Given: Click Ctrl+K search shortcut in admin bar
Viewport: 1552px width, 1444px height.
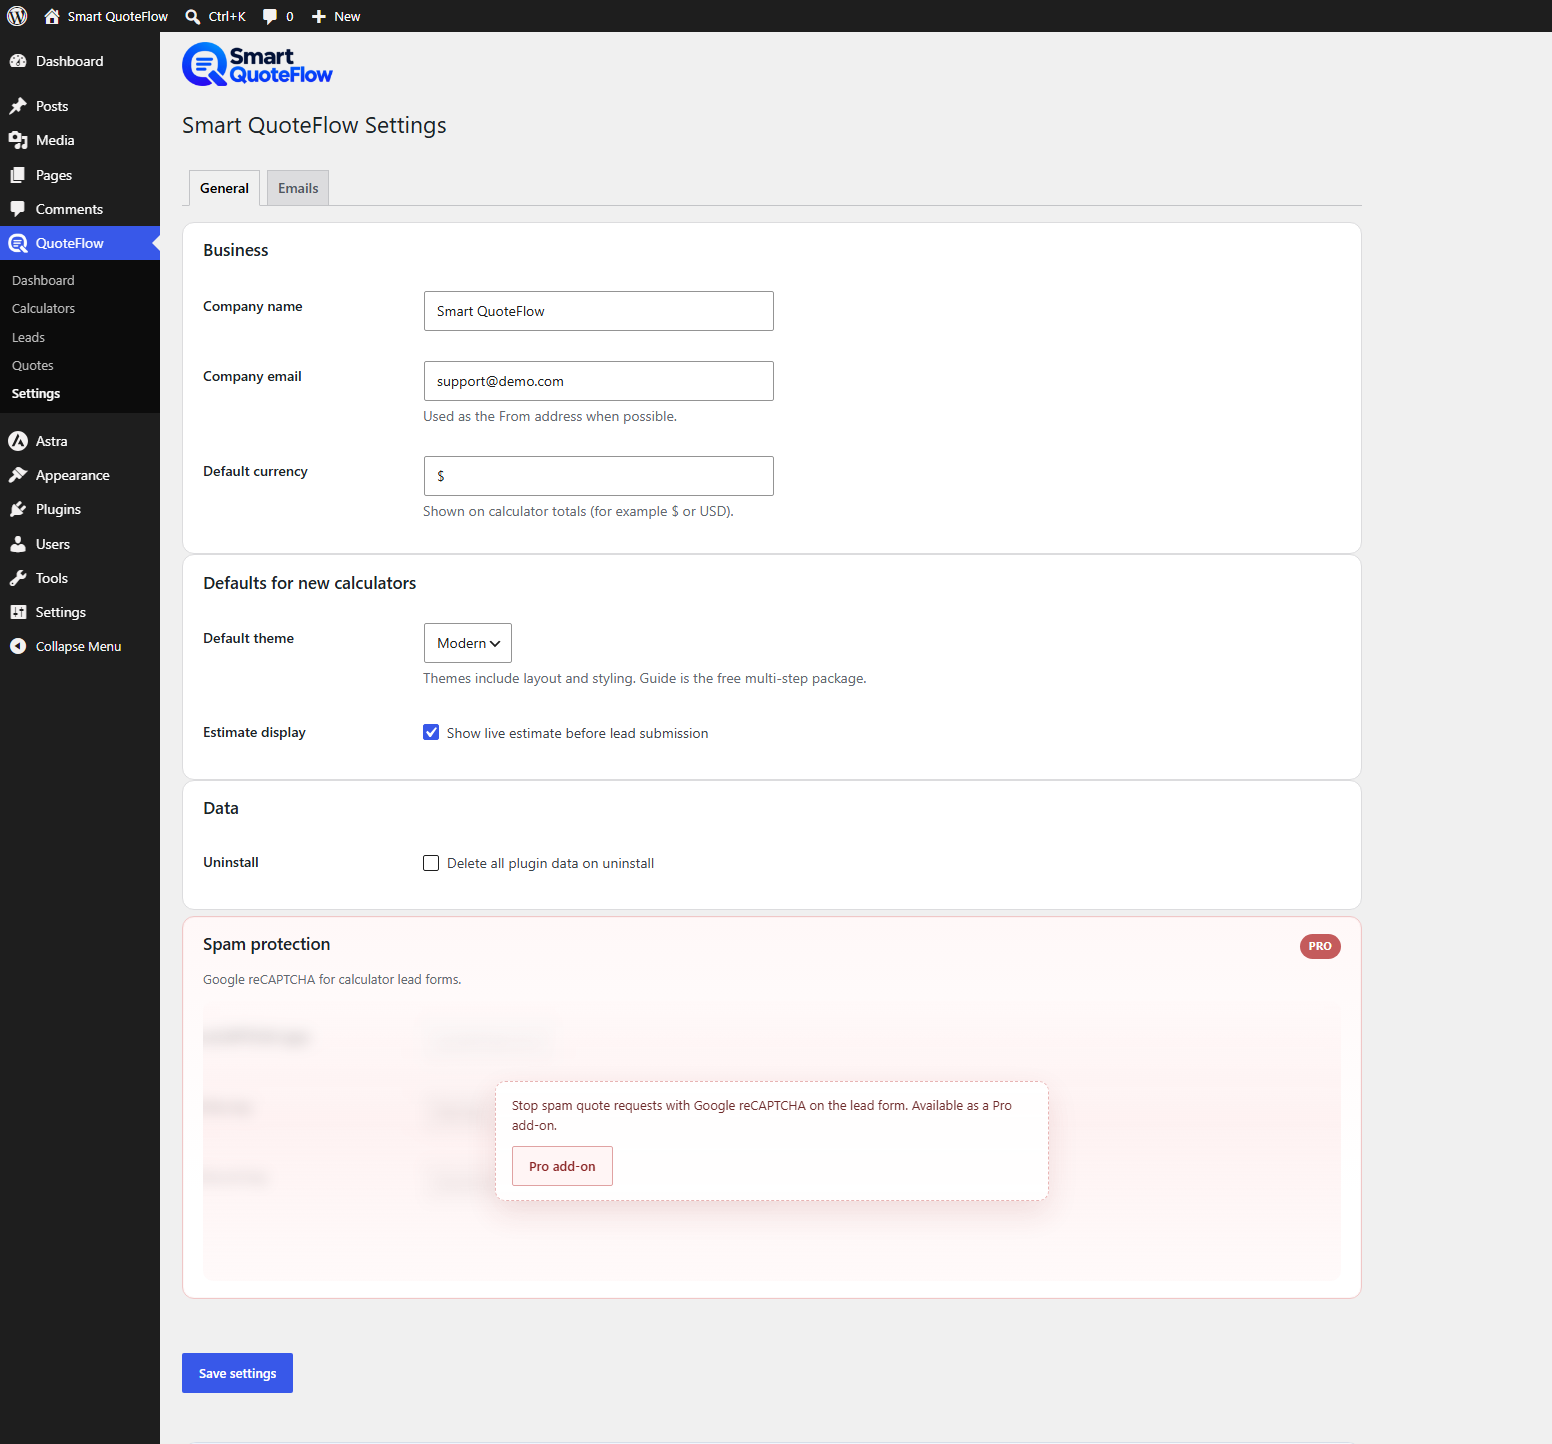Looking at the screenshot, I should [227, 16].
